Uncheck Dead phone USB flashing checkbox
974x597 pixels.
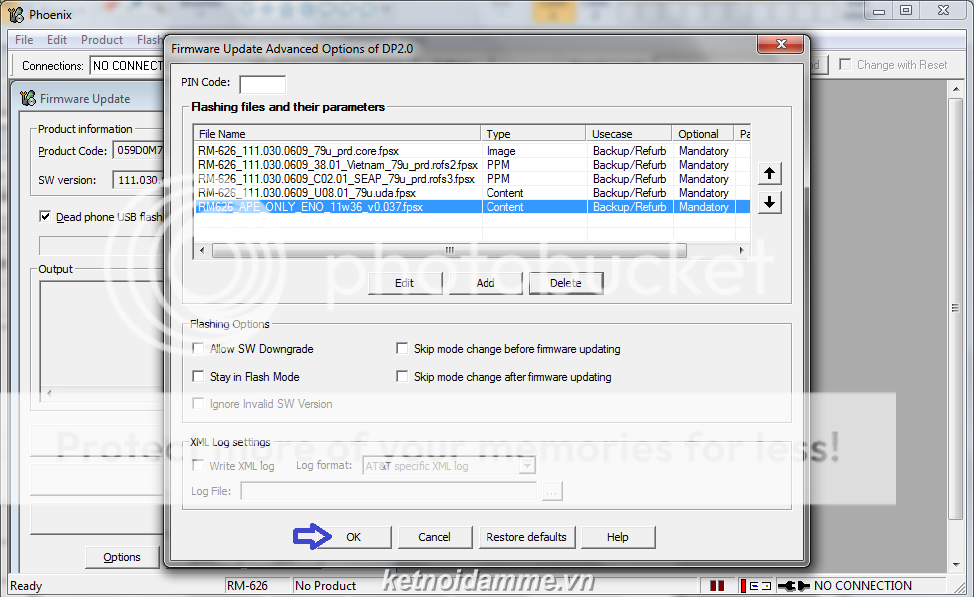(x=45, y=216)
